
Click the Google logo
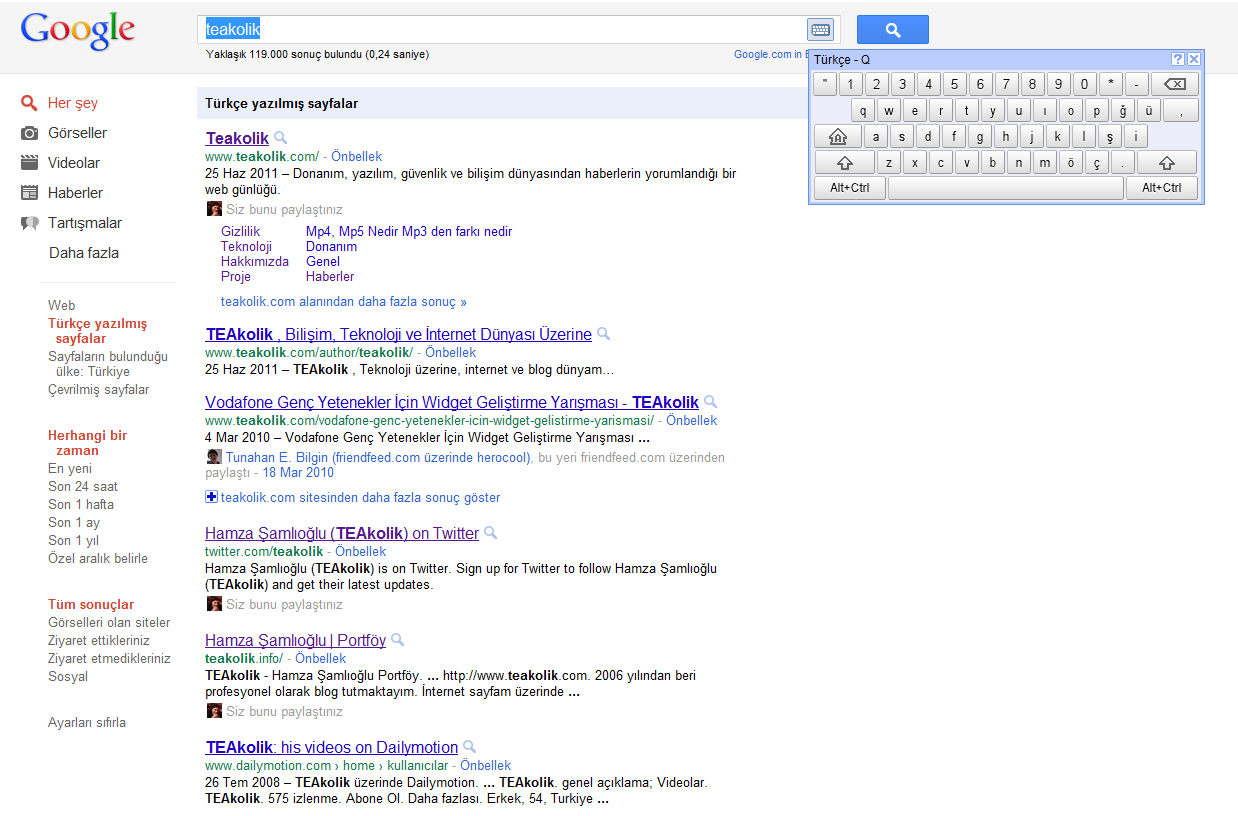(77, 32)
